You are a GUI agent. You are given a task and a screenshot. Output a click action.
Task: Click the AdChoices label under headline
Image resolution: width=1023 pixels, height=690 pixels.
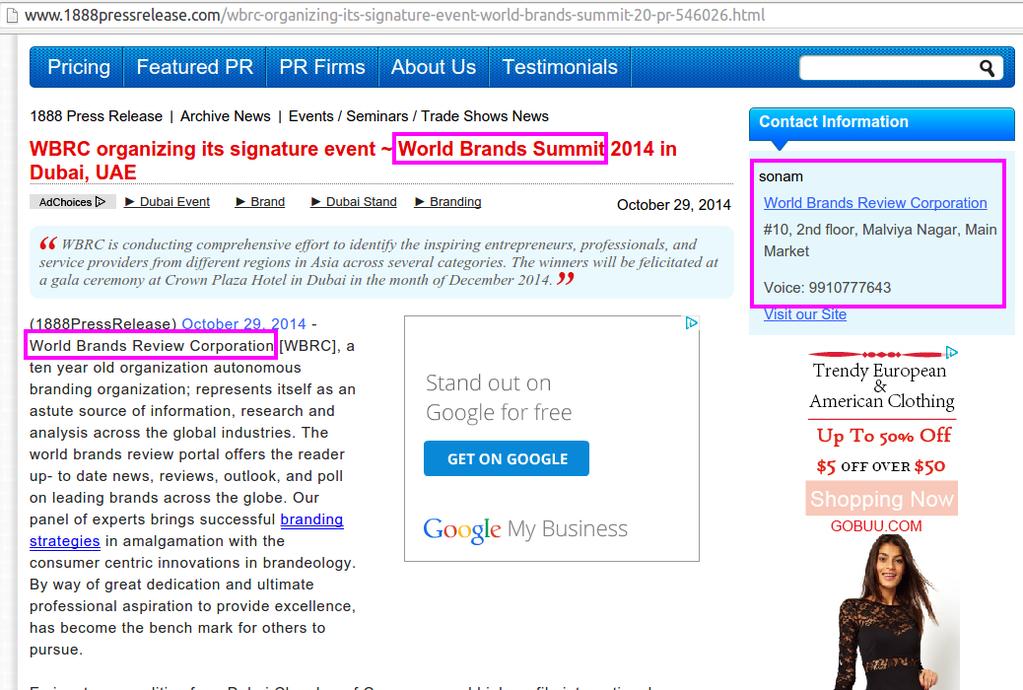(x=72, y=202)
